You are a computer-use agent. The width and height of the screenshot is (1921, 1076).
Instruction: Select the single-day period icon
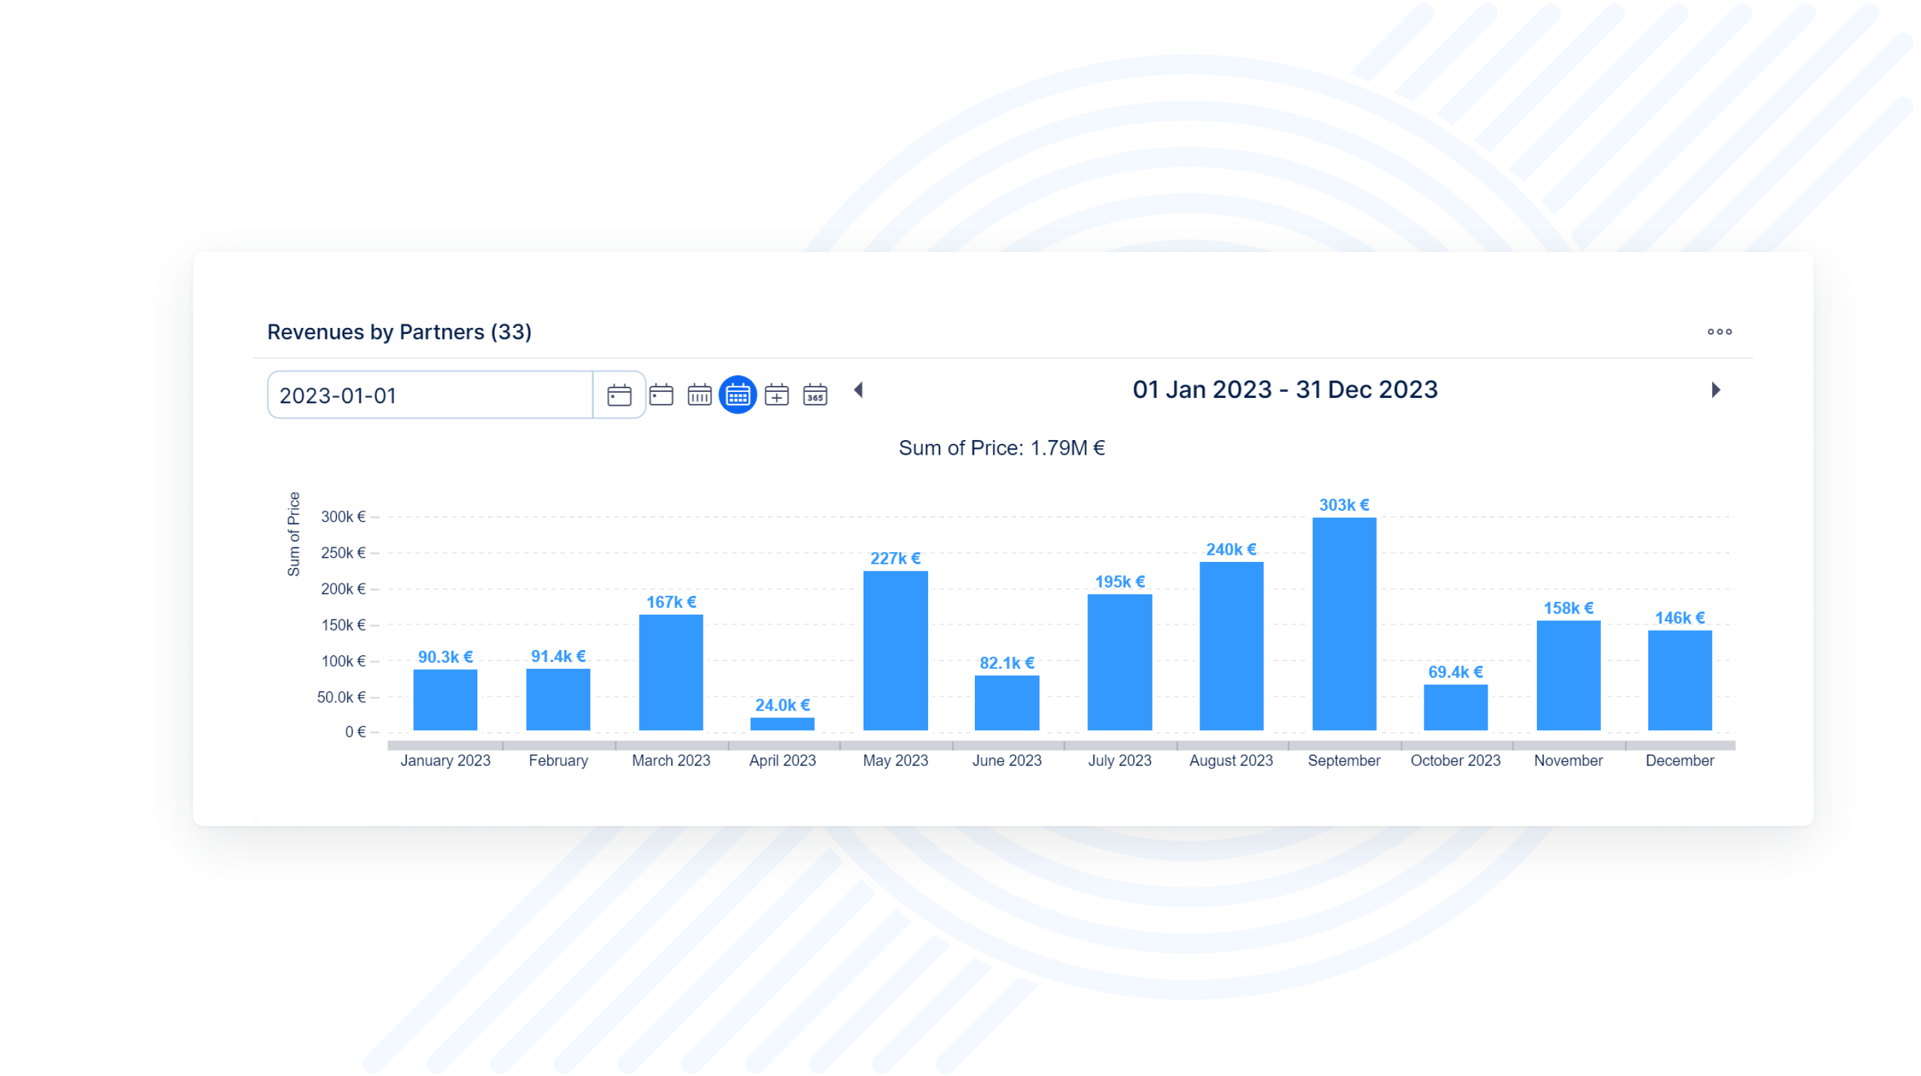click(661, 395)
